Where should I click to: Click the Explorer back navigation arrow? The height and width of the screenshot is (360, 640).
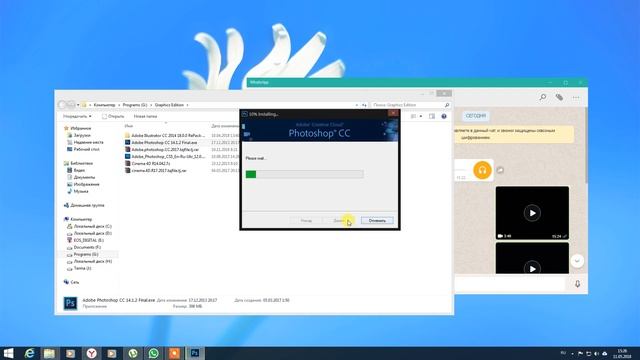pyautogui.click(x=62, y=105)
